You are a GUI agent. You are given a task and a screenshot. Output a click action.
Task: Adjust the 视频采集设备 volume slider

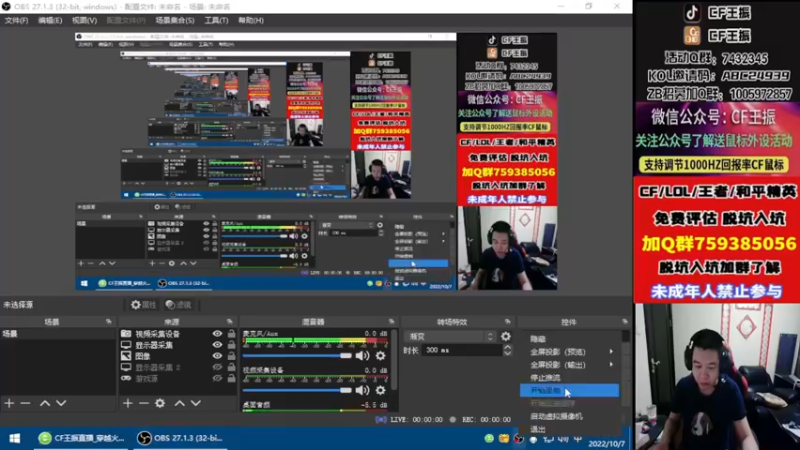[297, 390]
